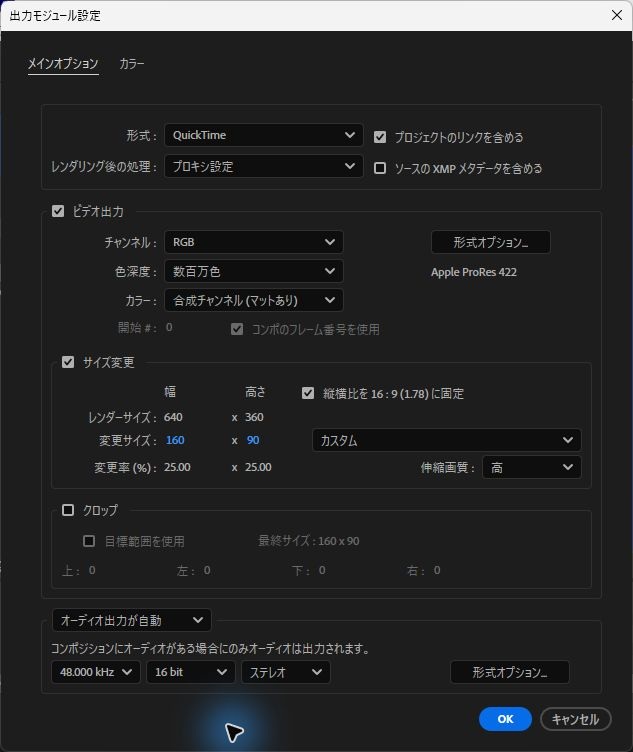Open the レンダリング後の処理 dropdown
This screenshot has height=752, width=633.
263,166
